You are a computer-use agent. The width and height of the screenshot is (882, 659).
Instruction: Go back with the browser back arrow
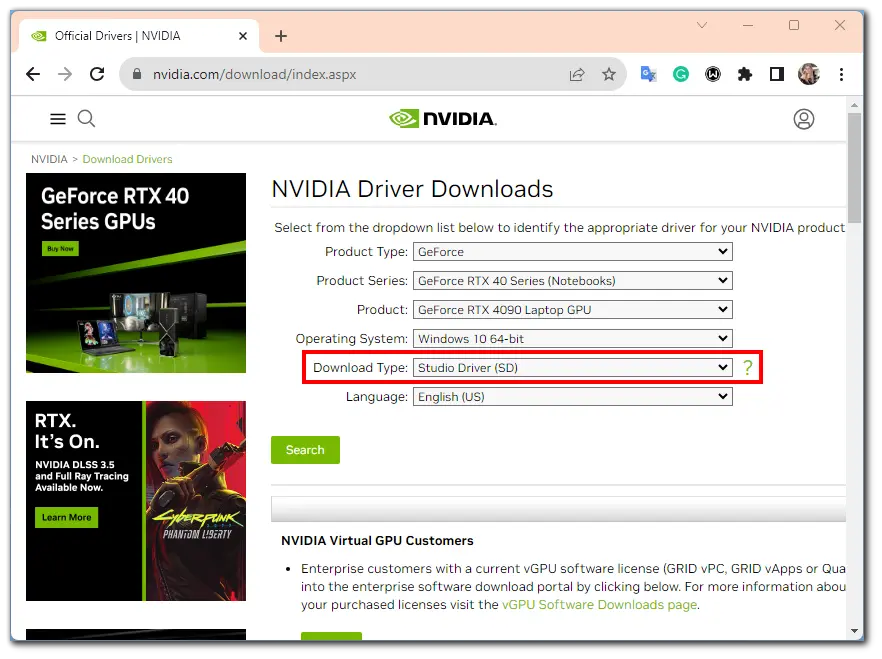pyautogui.click(x=33, y=74)
